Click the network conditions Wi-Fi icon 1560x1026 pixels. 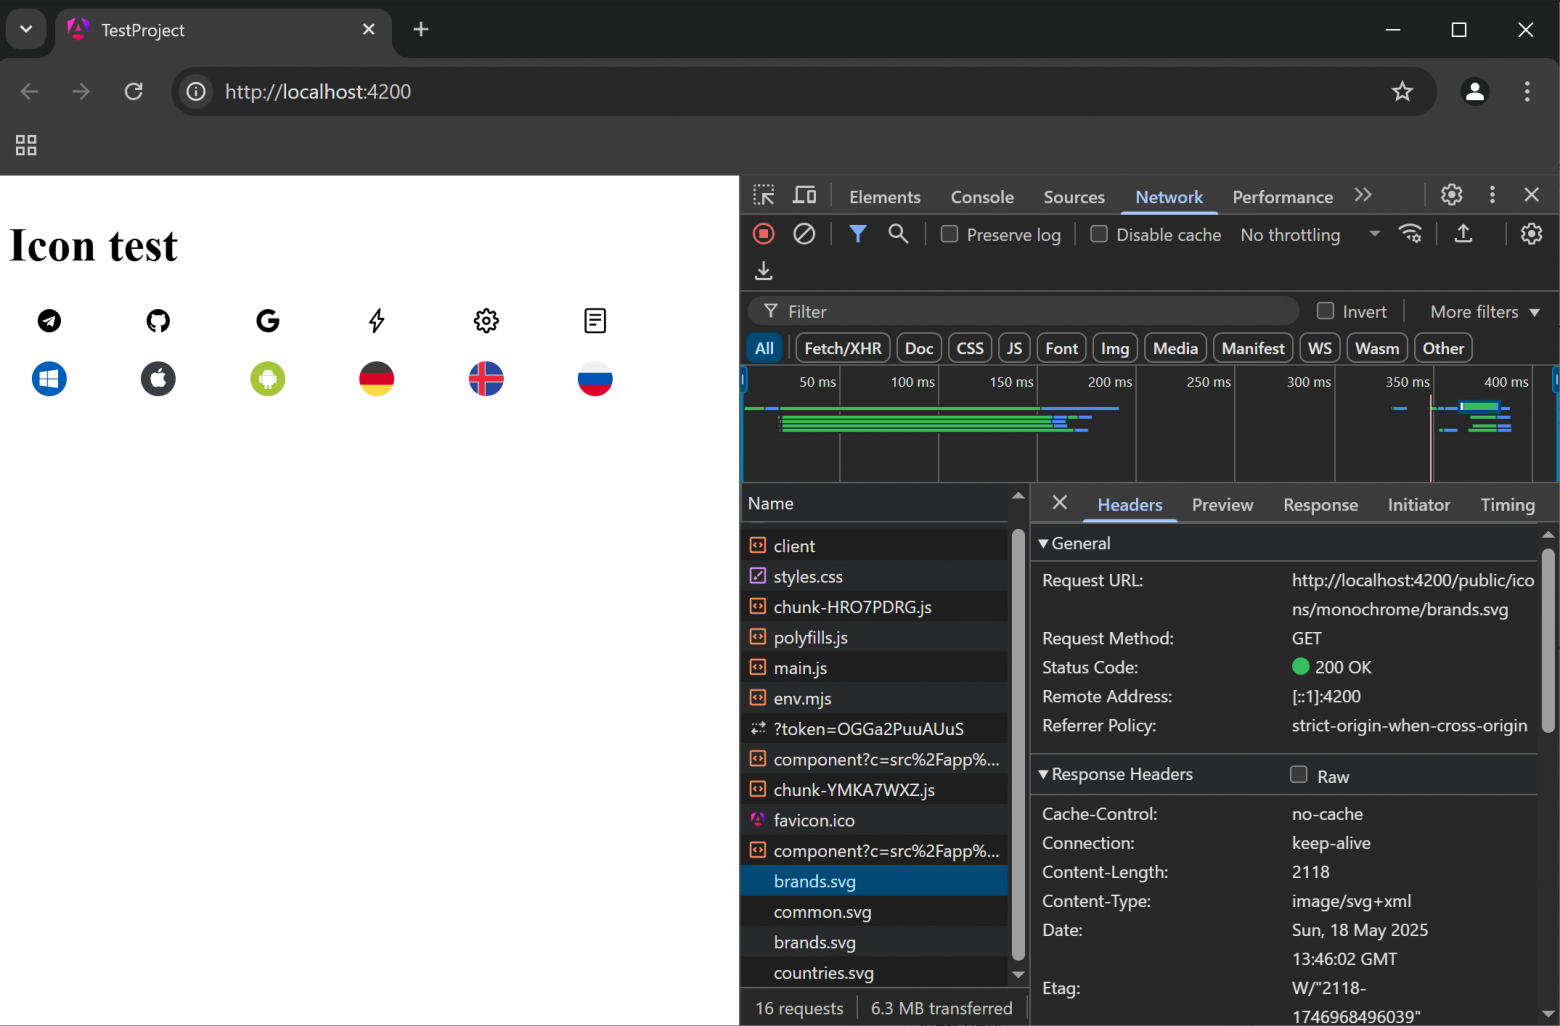coord(1410,234)
